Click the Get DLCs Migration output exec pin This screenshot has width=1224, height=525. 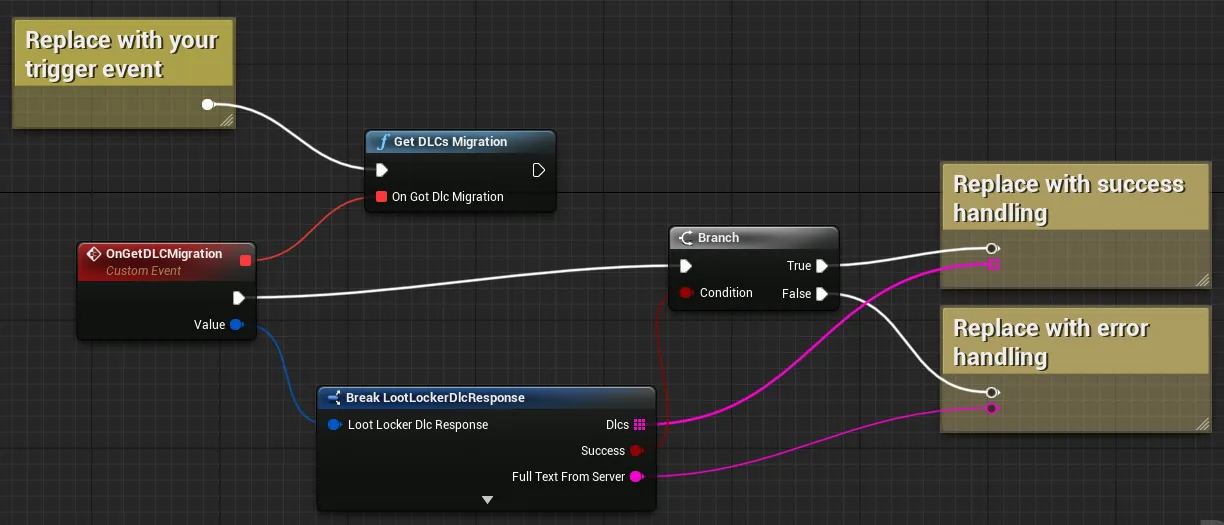[x=539, y=170]
